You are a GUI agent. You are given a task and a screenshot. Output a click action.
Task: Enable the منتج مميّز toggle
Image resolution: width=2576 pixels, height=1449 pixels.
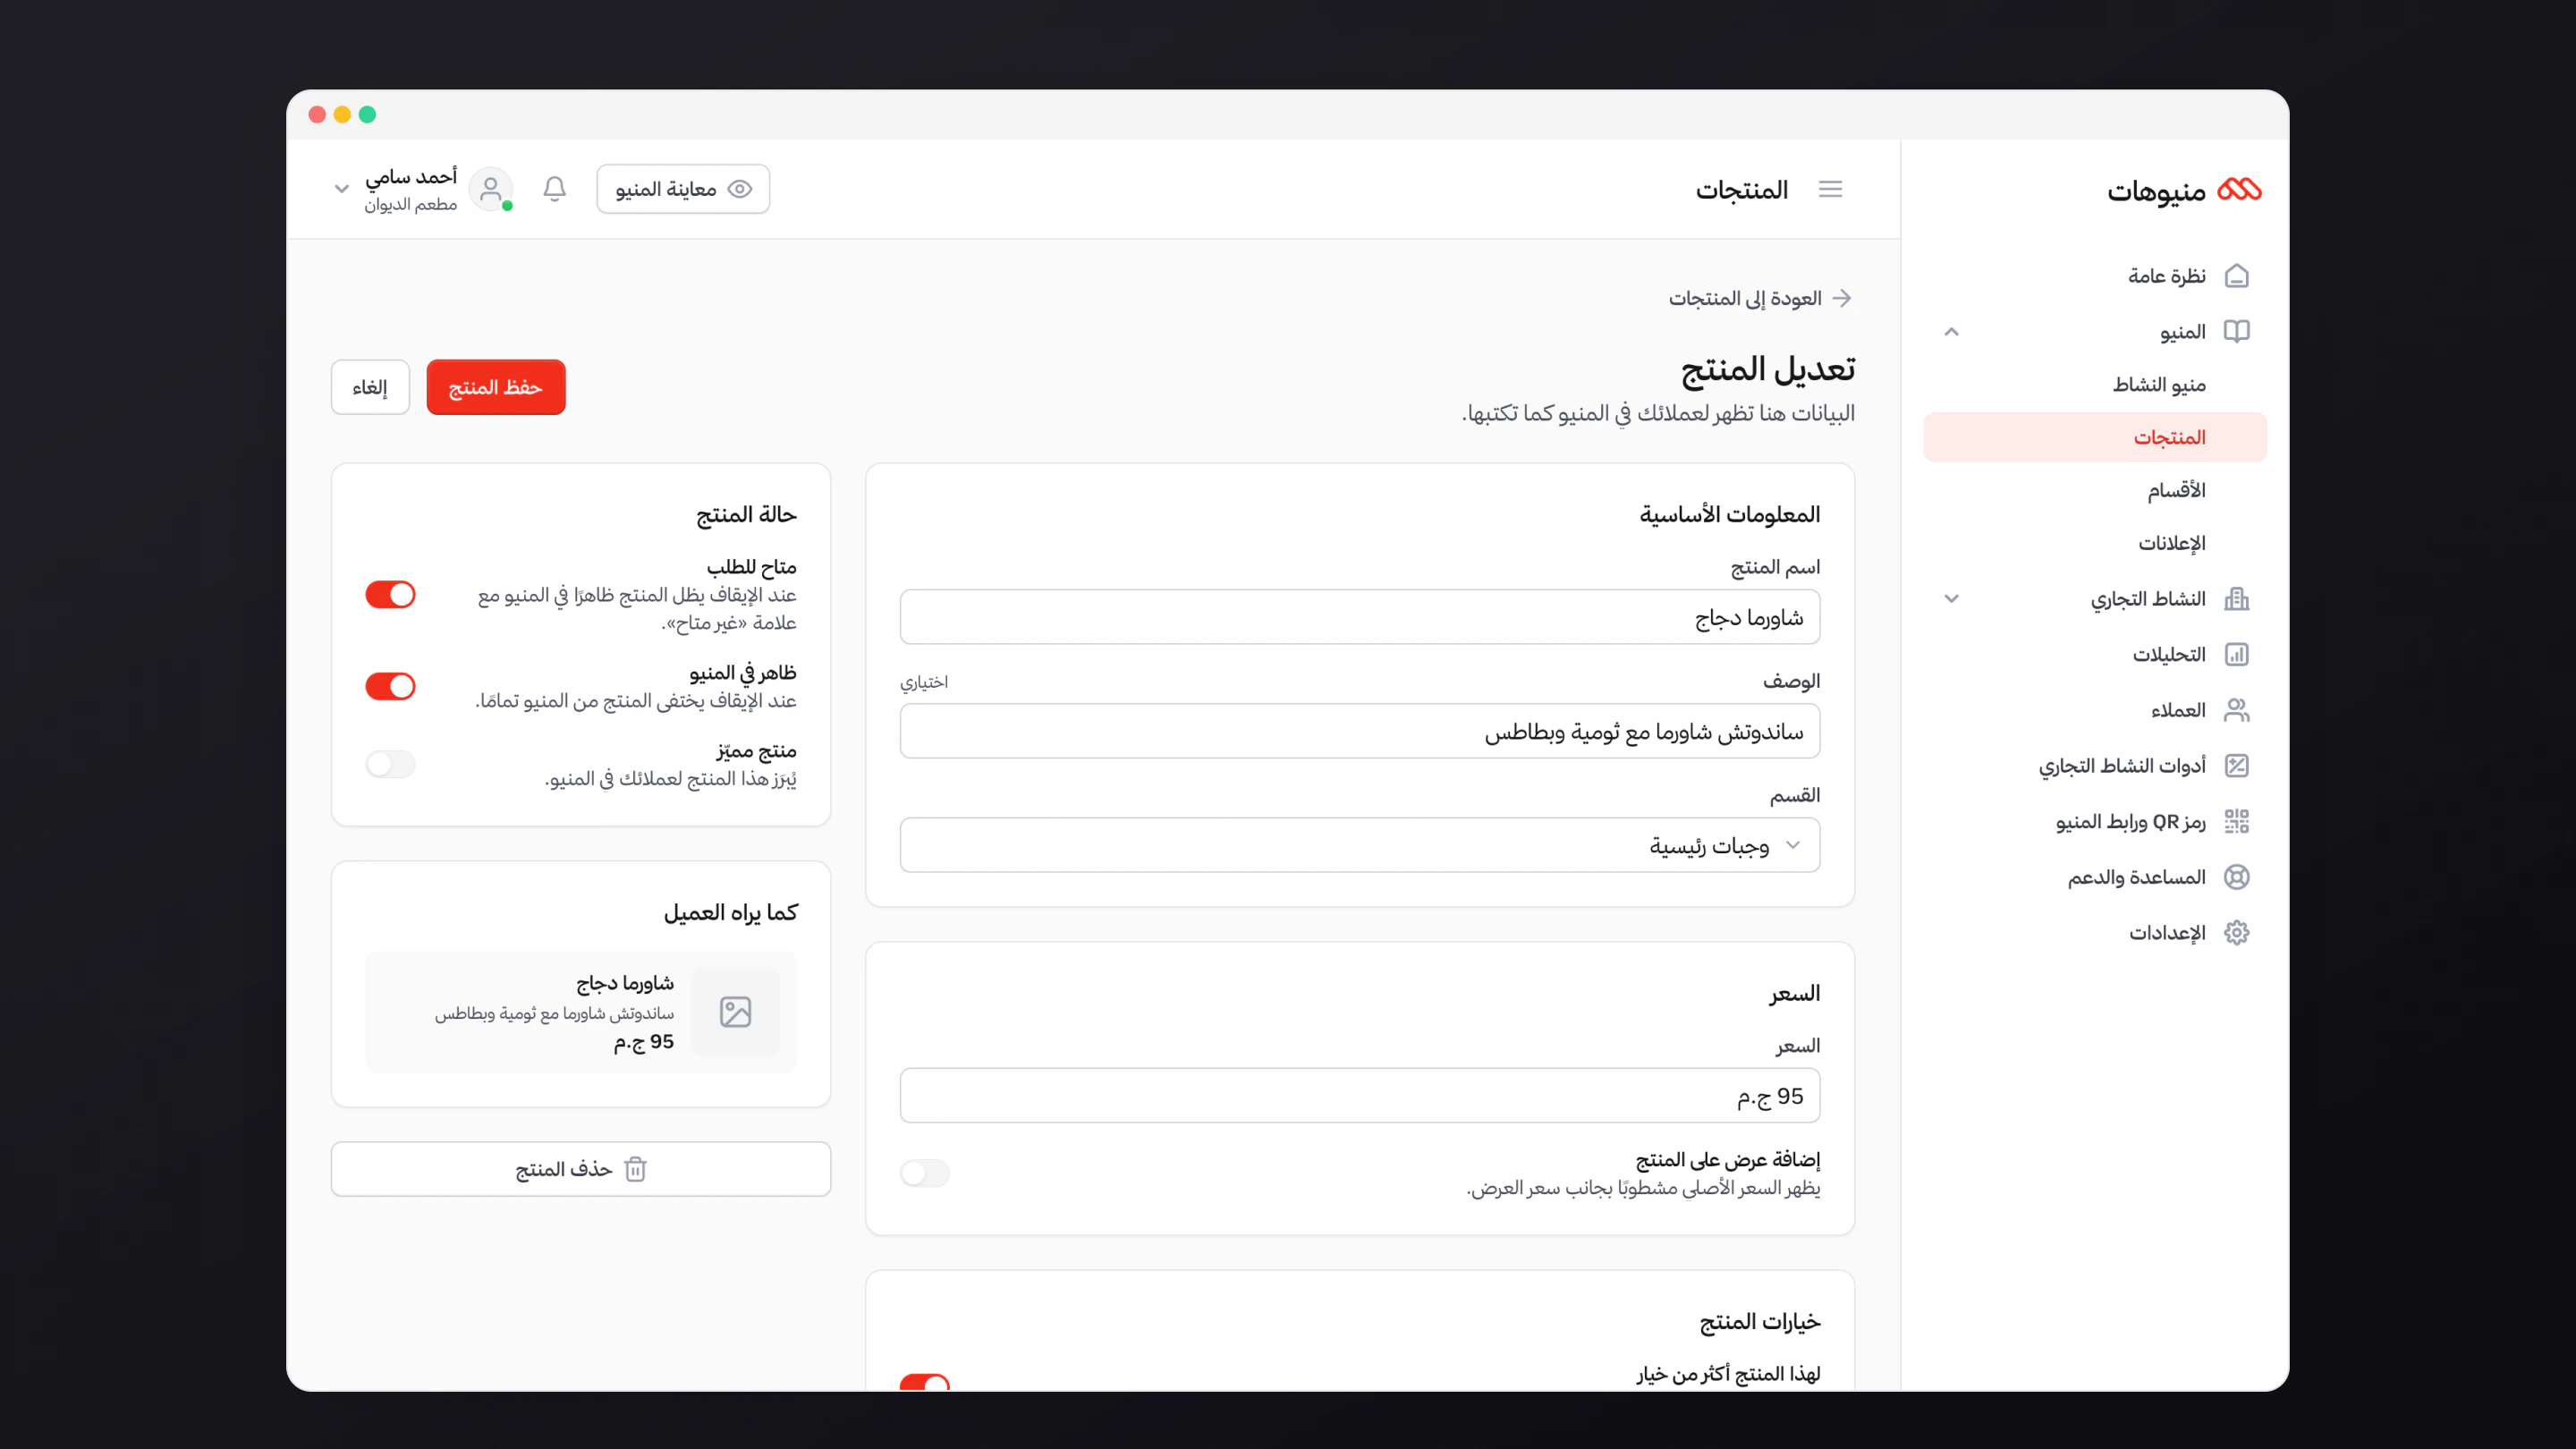click(390, 764)
